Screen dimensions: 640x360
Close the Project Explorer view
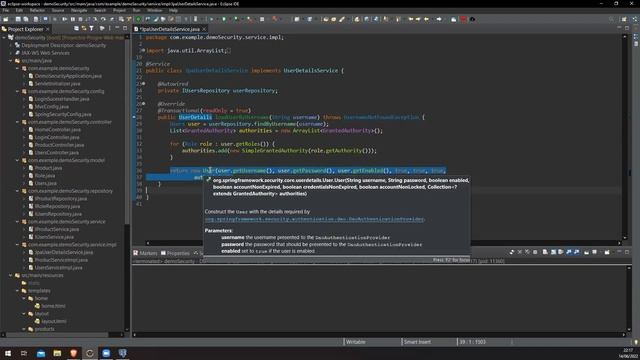coord(48,29)
